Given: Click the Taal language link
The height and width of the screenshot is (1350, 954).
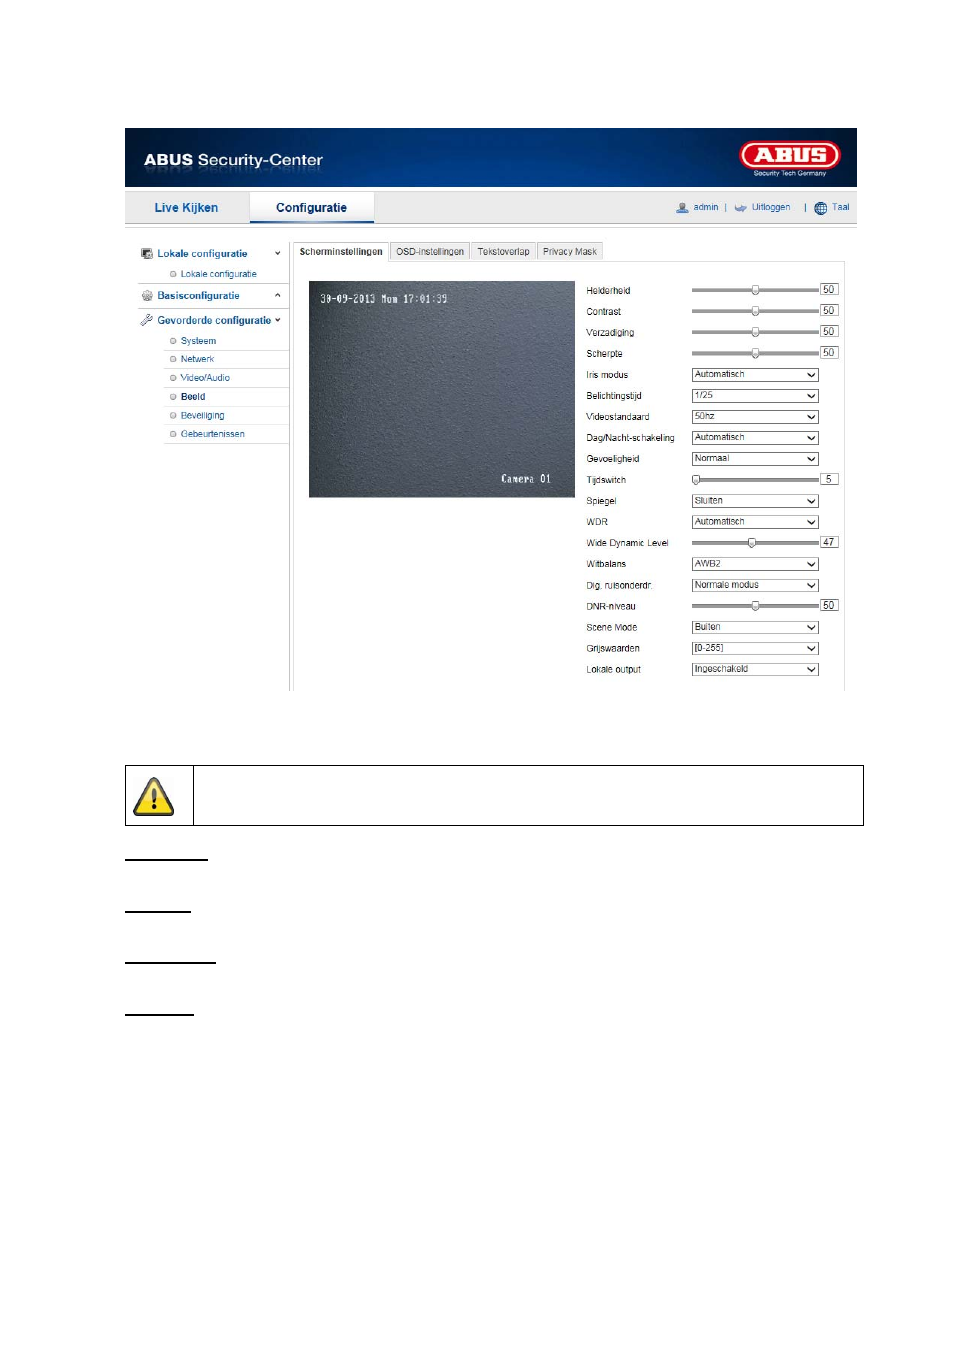Looking at the screenshot, I should point(841,208).
